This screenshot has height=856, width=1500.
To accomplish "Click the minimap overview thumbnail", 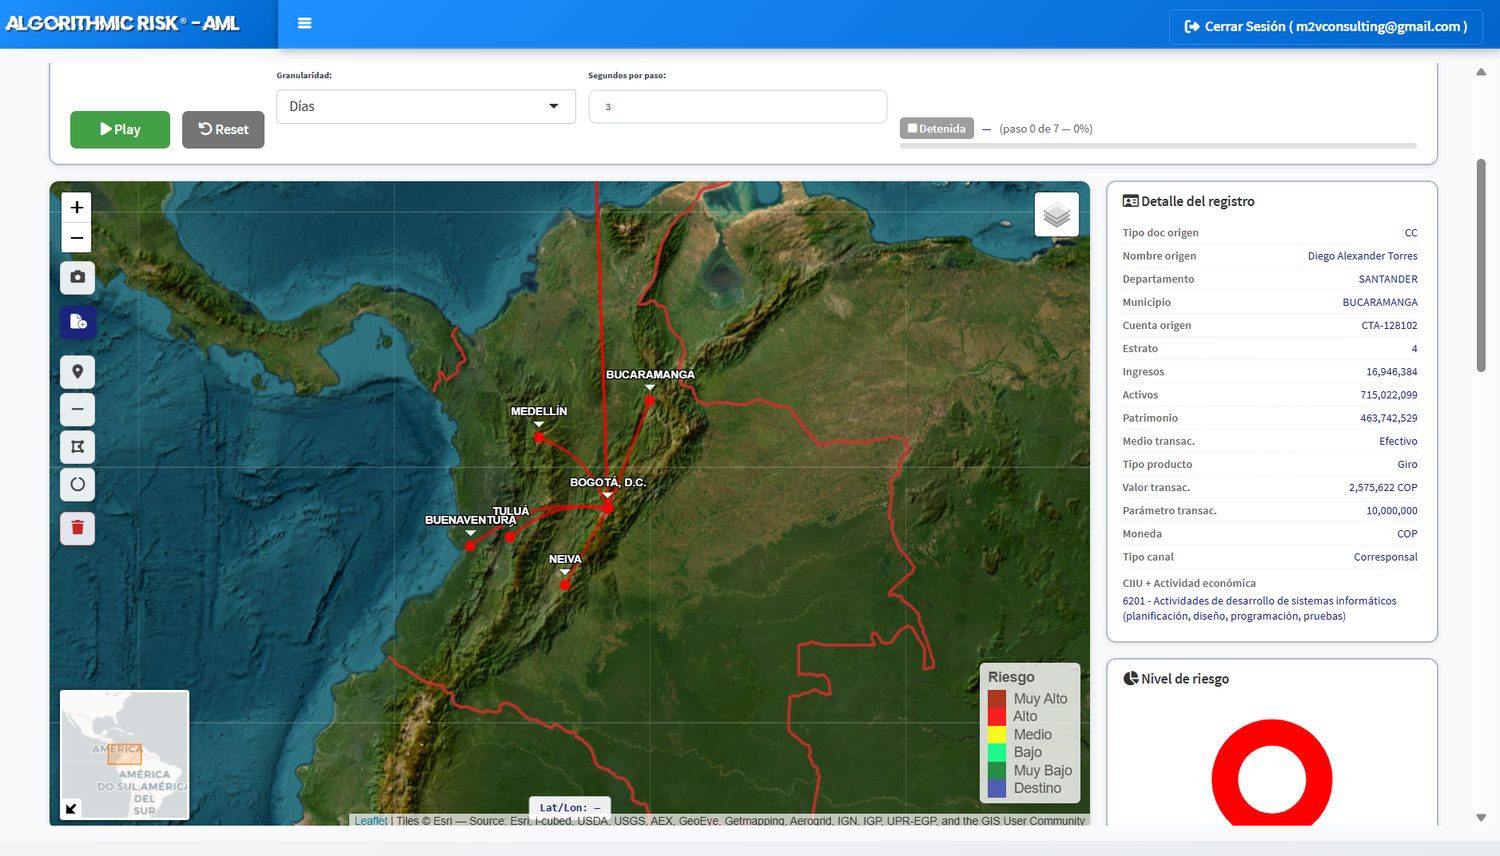I will click(x=125, y=755).
